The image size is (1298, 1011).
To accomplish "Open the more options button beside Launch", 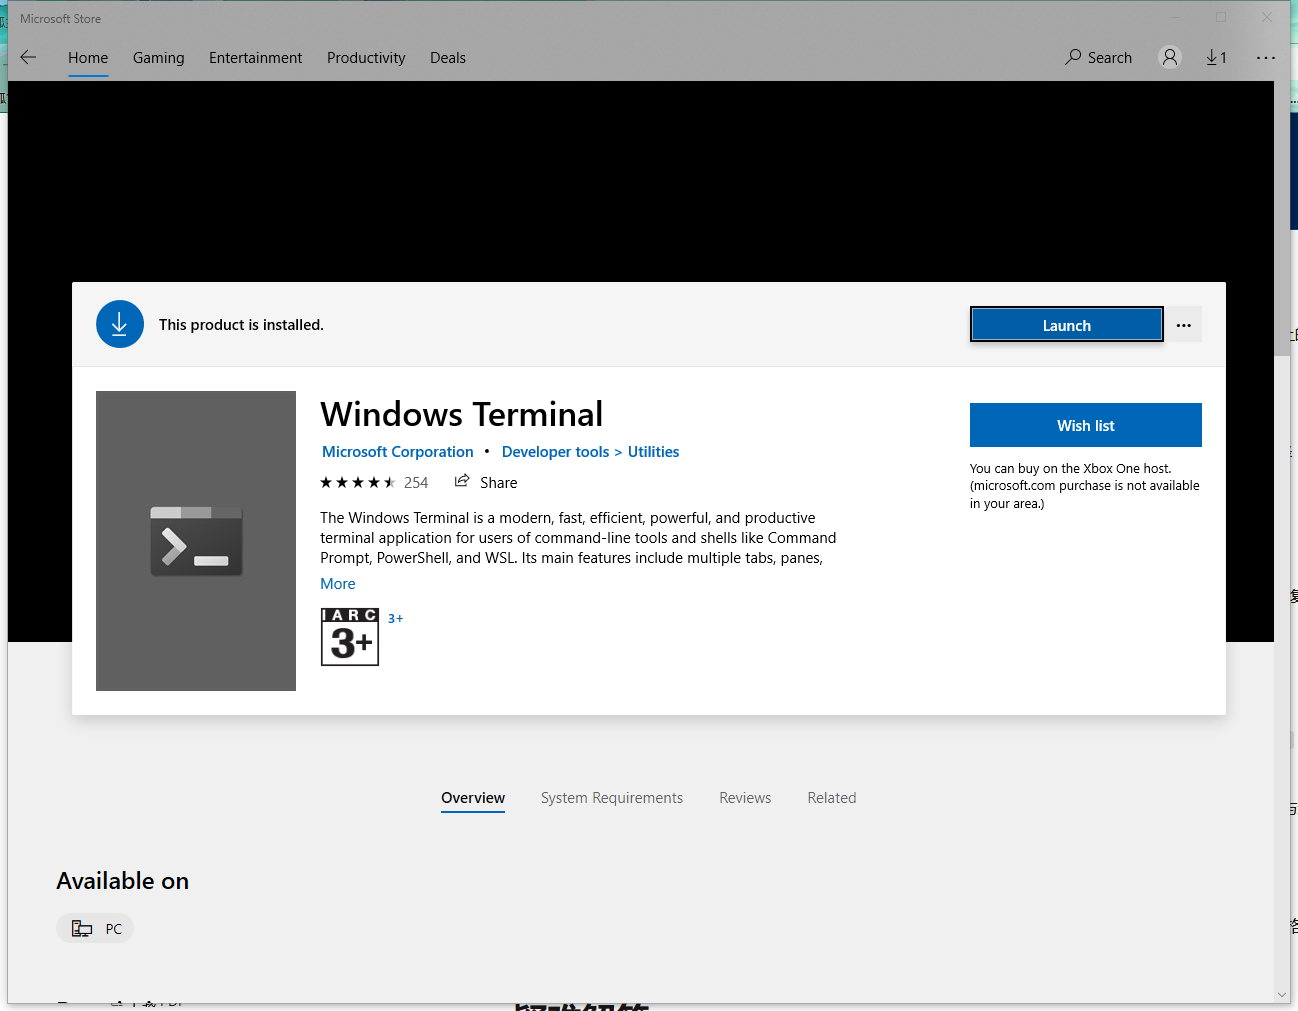I will point(1184,325).
